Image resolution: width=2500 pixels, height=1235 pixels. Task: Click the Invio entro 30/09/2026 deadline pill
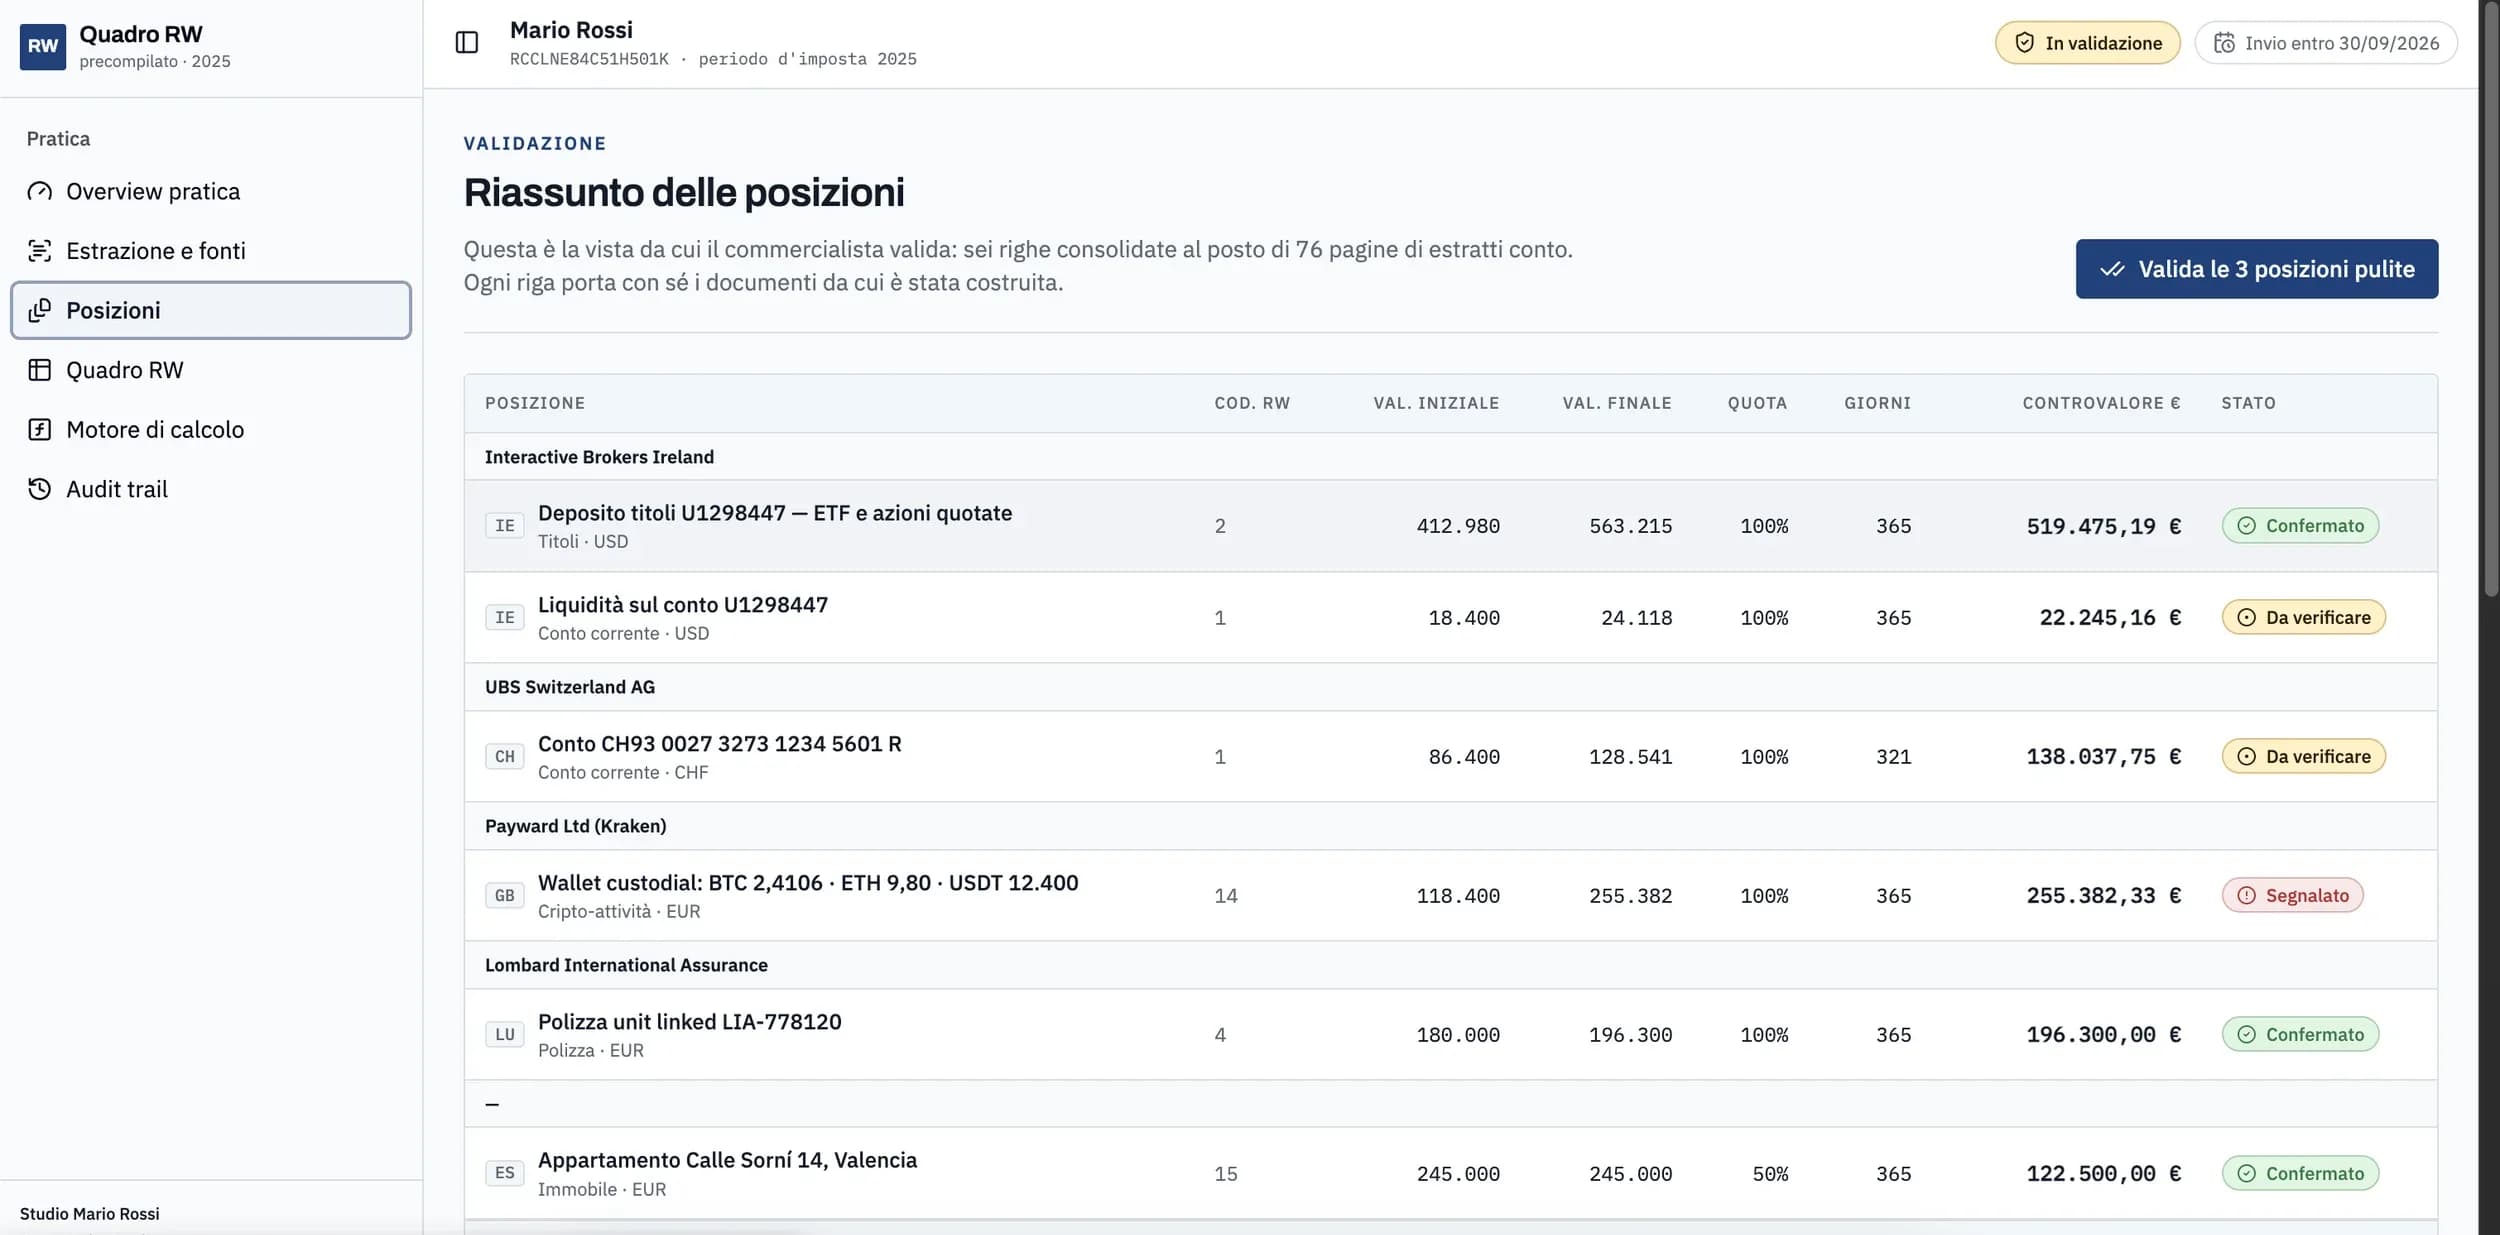click(2326, 43)
